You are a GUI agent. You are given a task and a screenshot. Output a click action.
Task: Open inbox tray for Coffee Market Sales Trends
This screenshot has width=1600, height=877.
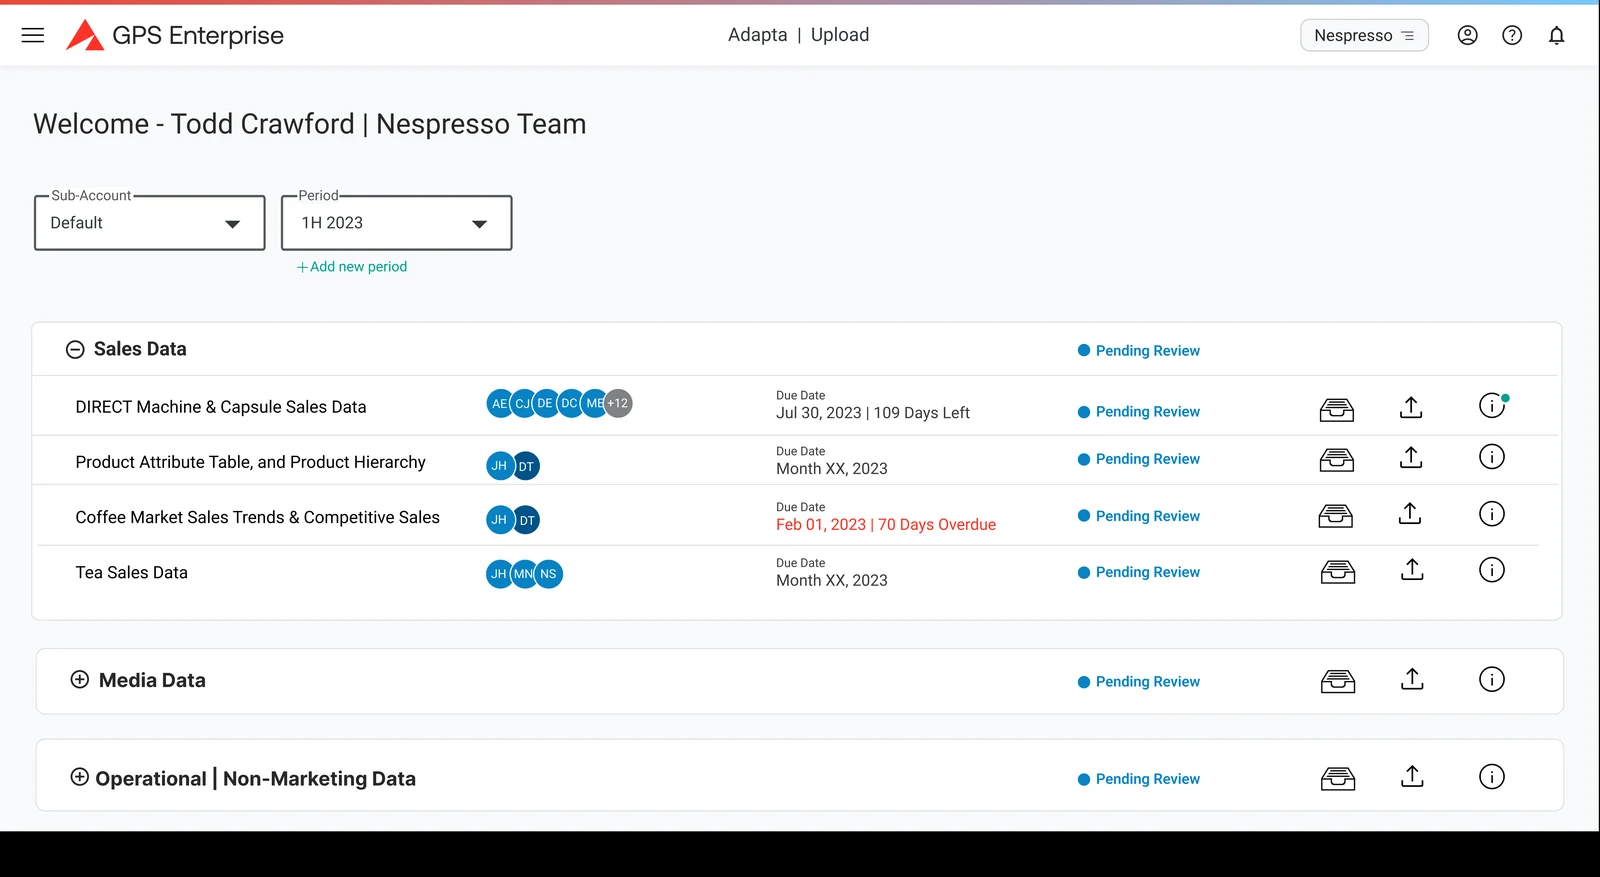click(x=1336, y=515)
